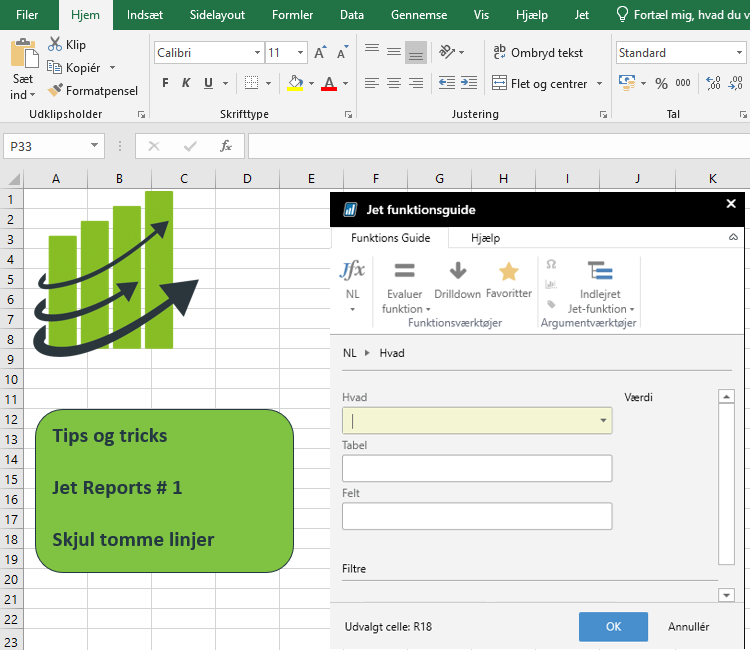Click the yellow fill color swatch
750x650 pixels.
295,85
